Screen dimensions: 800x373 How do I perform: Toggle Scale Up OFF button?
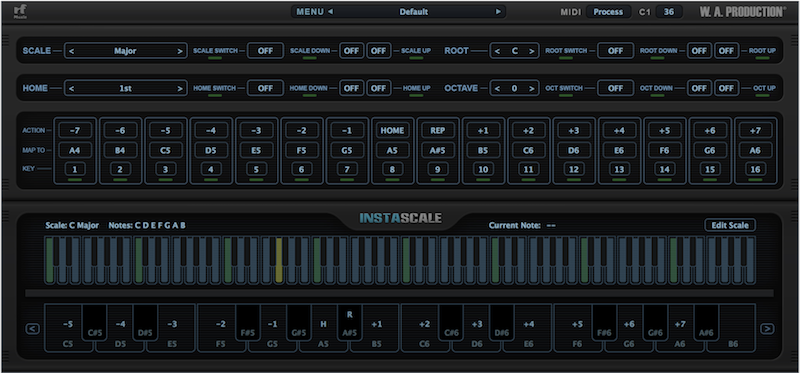(x=379, y=51)
